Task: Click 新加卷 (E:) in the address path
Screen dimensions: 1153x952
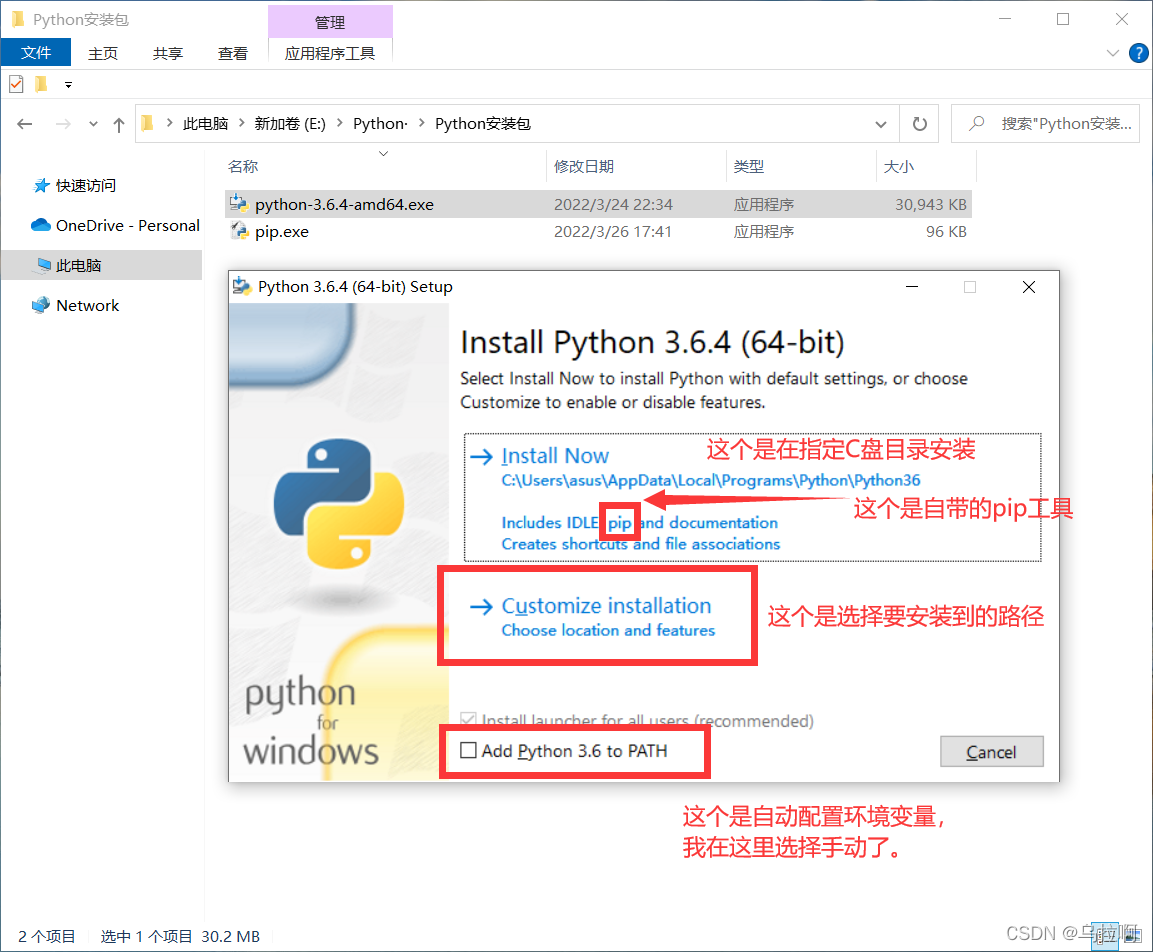Action: click(x=290, y=124)
